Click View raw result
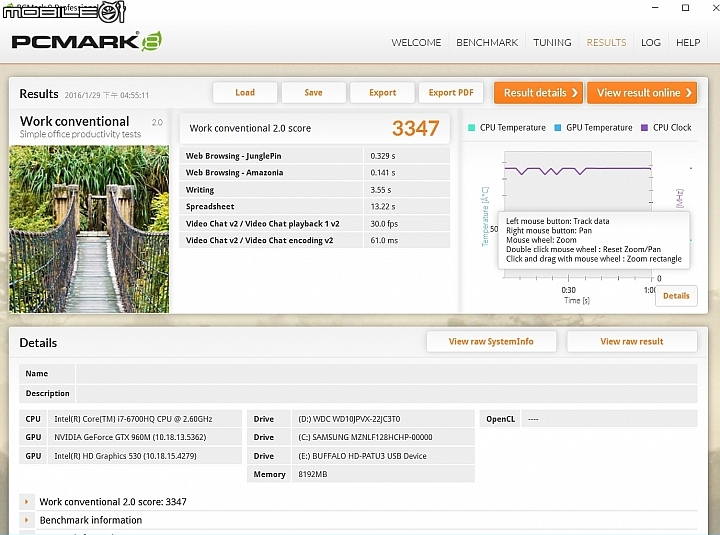Image resolution: width=720 pixels, height=535 pixels. [632, 342]
